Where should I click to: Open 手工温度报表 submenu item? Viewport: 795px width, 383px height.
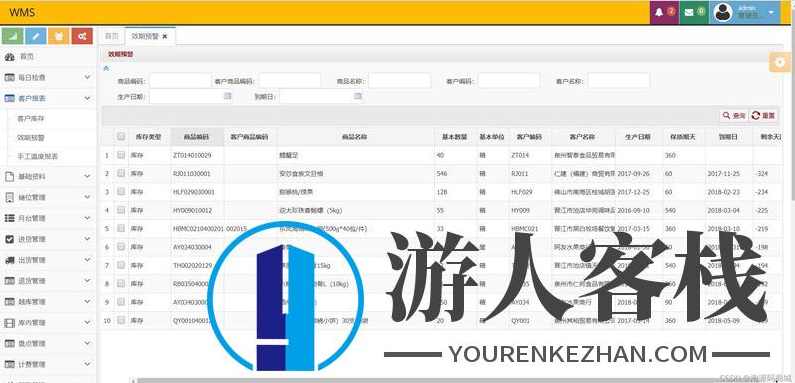(37, 156)
